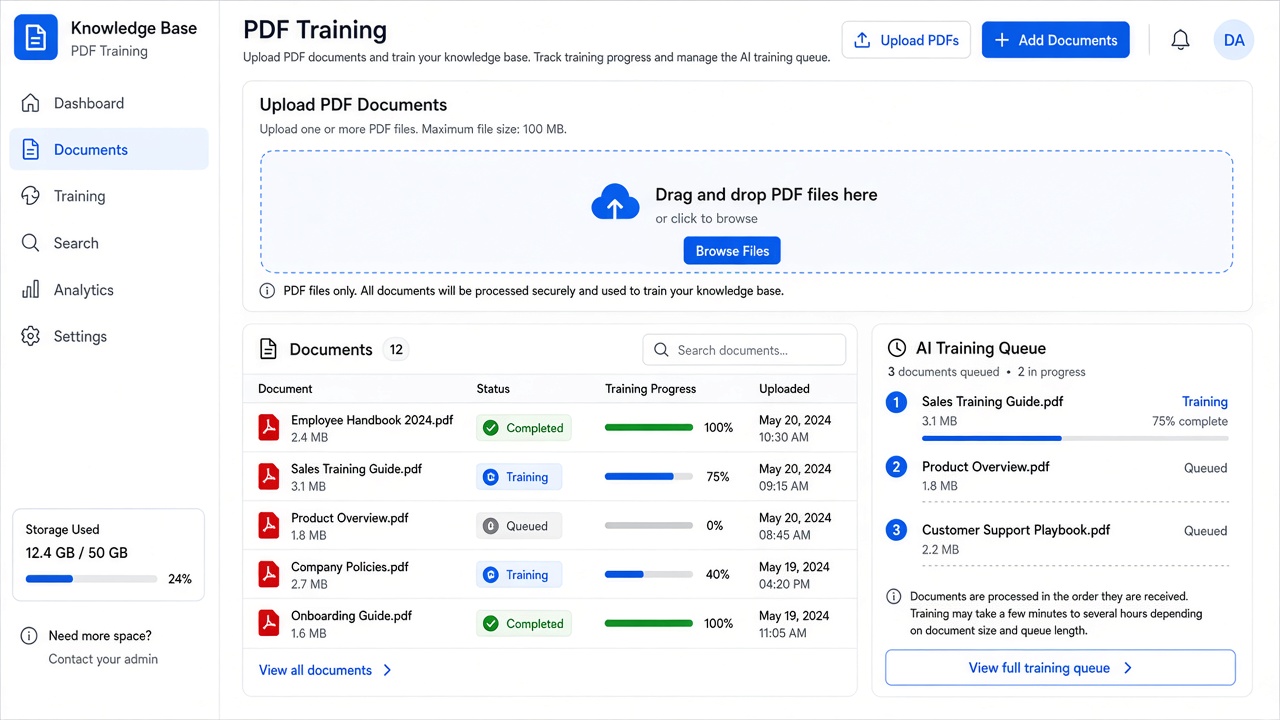
Task: Open the DA user avatar menu
Action: pyautogui.click(x=1234, y=40)
